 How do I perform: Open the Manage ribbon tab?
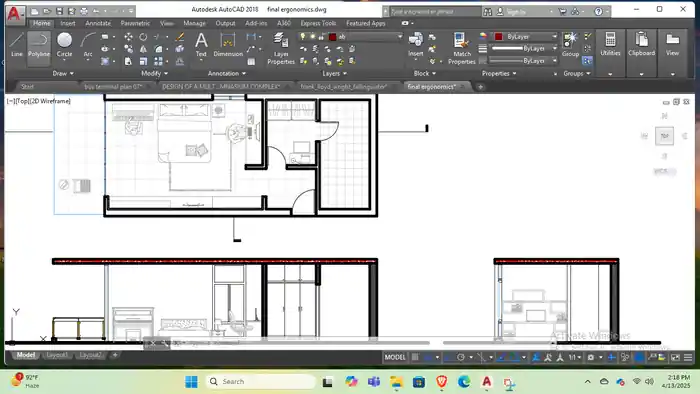195,23
